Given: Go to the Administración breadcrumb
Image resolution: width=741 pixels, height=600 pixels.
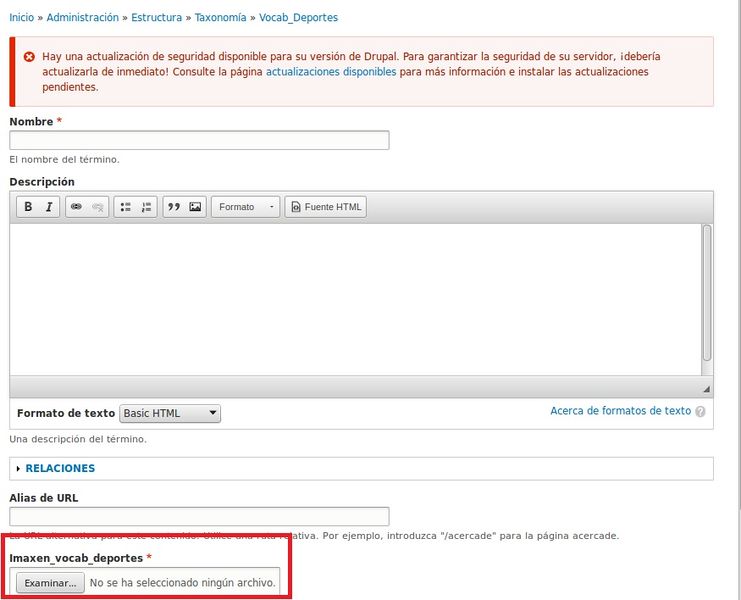Looking at the screenshot, I should (x=83, y=17).
